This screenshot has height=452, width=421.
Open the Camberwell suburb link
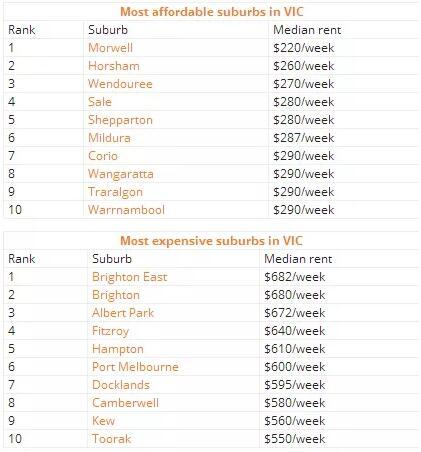[125, 403]
